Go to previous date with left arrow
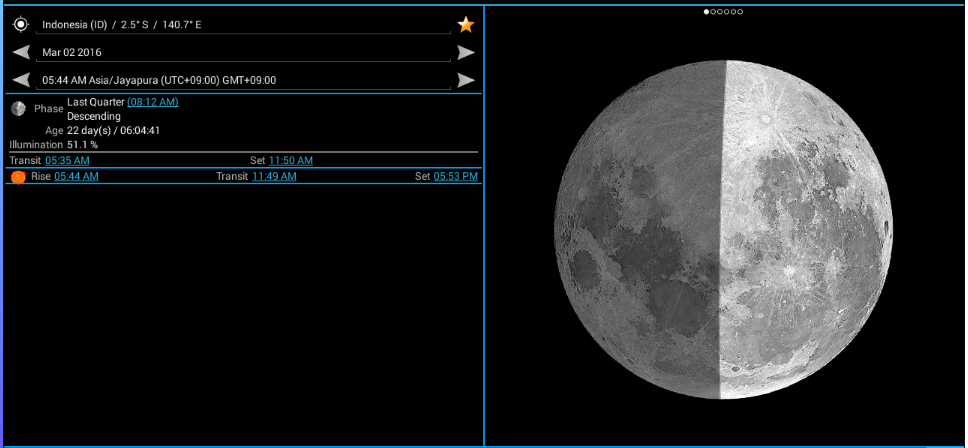 [x=21, y=52]
